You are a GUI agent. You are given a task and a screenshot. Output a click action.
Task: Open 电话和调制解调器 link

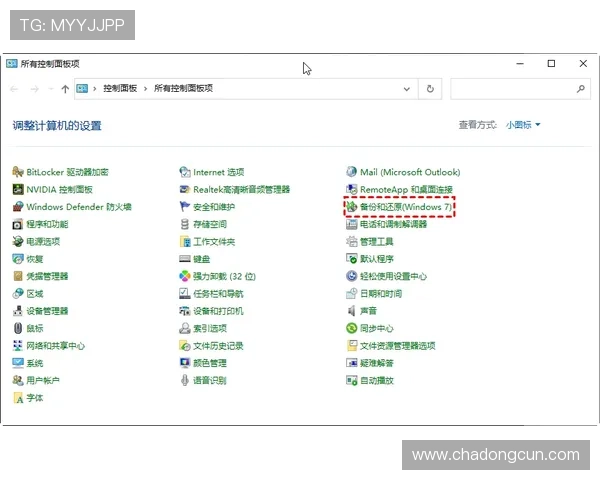[393, 224]
